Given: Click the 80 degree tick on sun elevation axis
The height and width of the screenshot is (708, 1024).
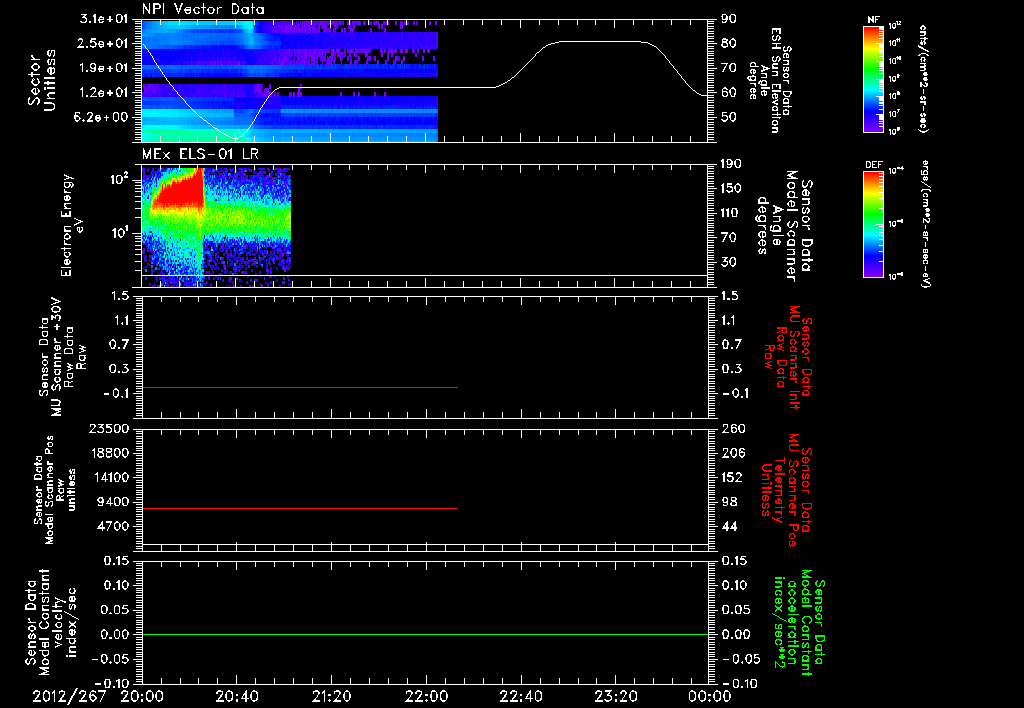Looking at the screenshot, I should [x=729, y=43].
